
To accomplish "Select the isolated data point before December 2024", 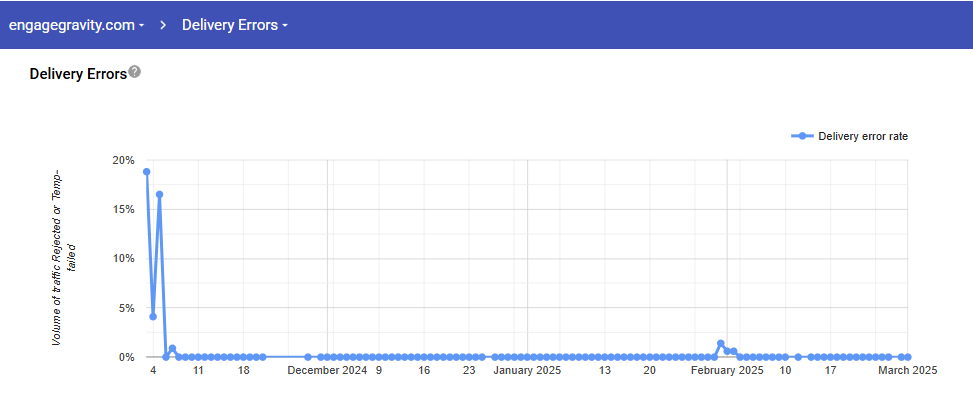I will (x=308, y=357).
